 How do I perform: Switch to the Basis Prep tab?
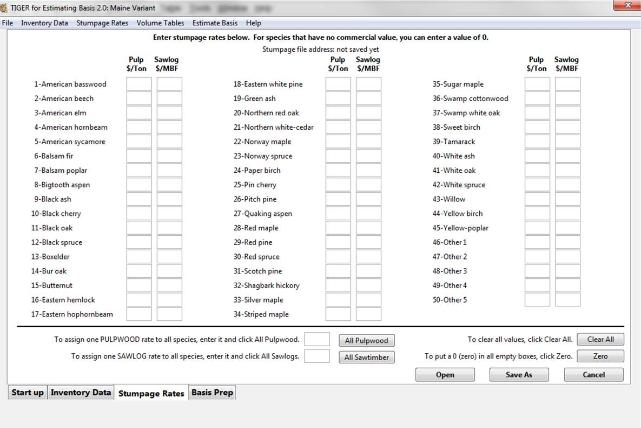tap(212, 393)
